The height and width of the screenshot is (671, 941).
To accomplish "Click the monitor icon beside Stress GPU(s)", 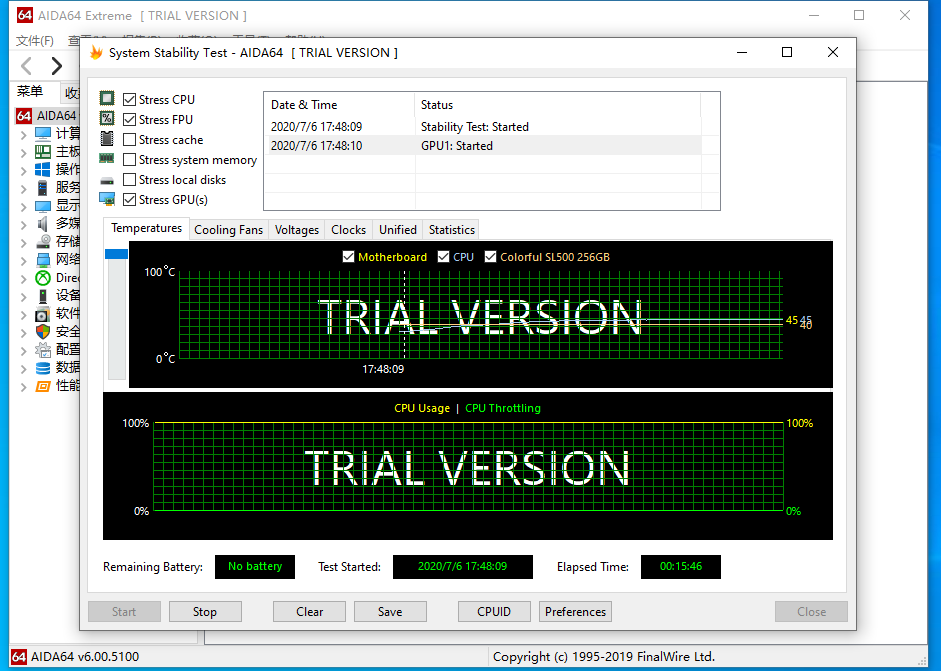I will tap(107, 199).
